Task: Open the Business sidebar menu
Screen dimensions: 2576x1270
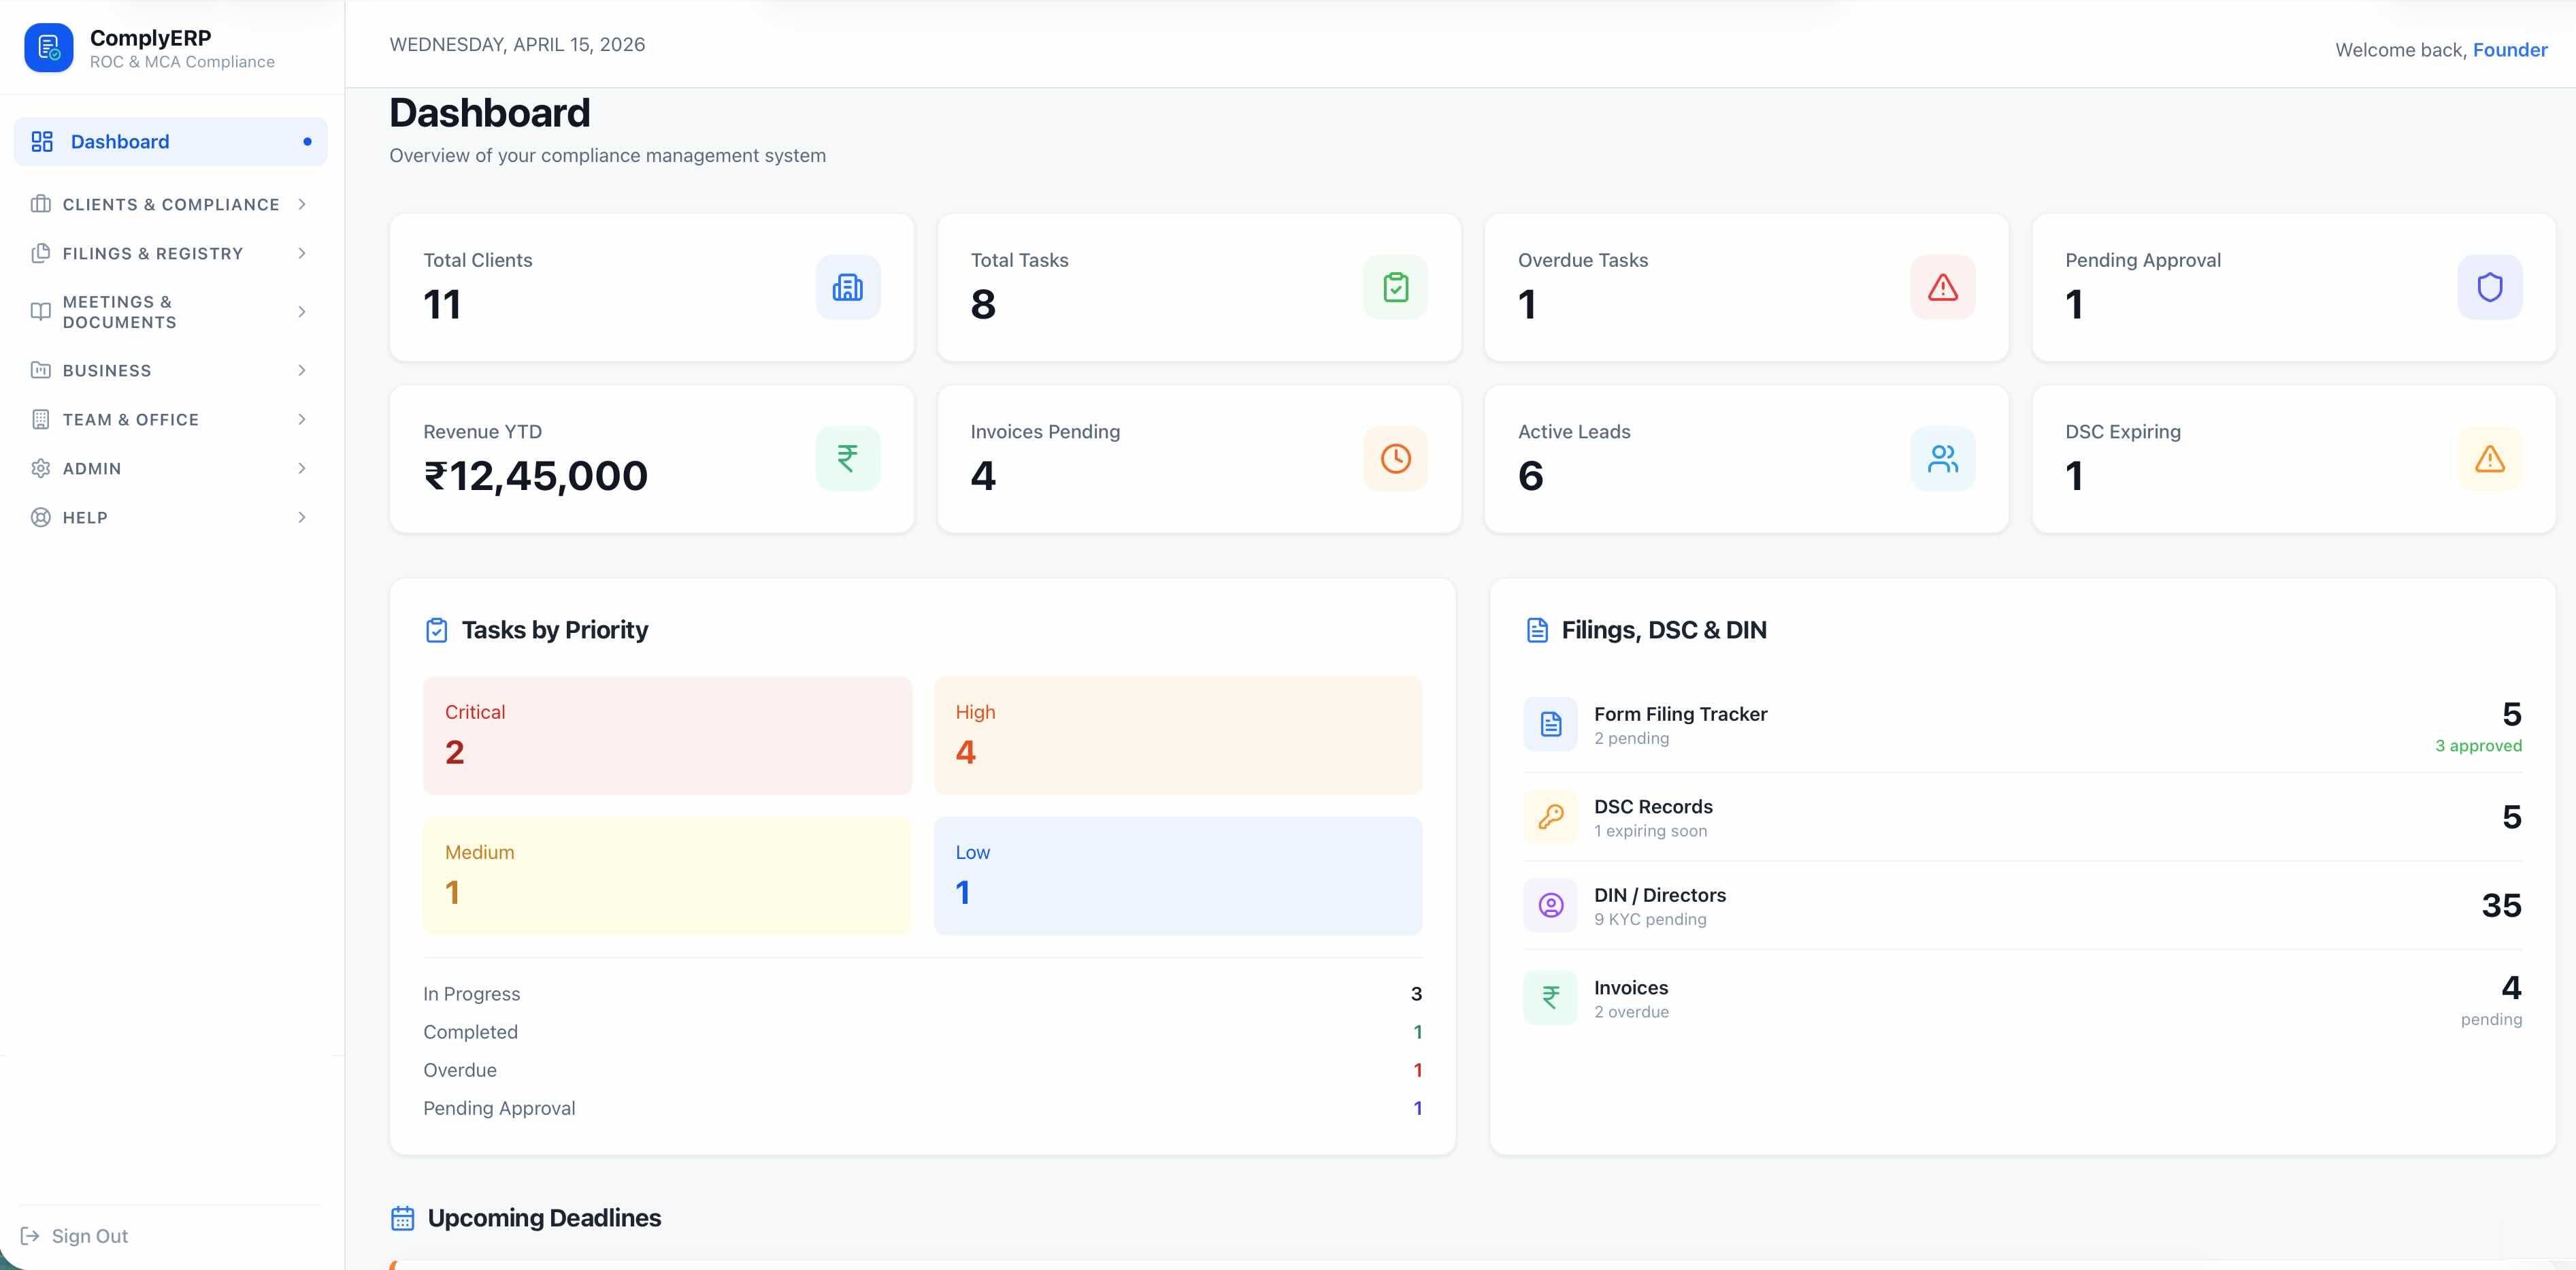Action: tap(170, 370)
